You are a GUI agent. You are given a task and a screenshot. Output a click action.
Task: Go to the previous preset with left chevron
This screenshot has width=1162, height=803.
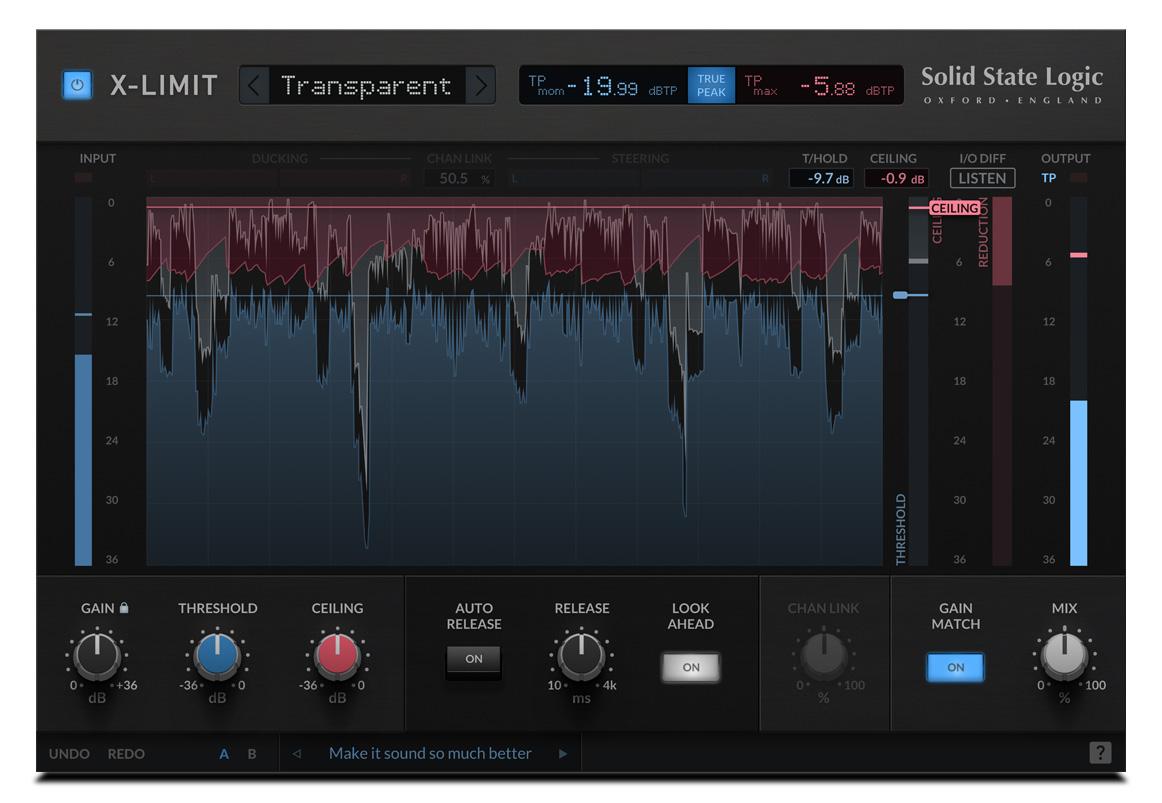(x=254, y=85)
